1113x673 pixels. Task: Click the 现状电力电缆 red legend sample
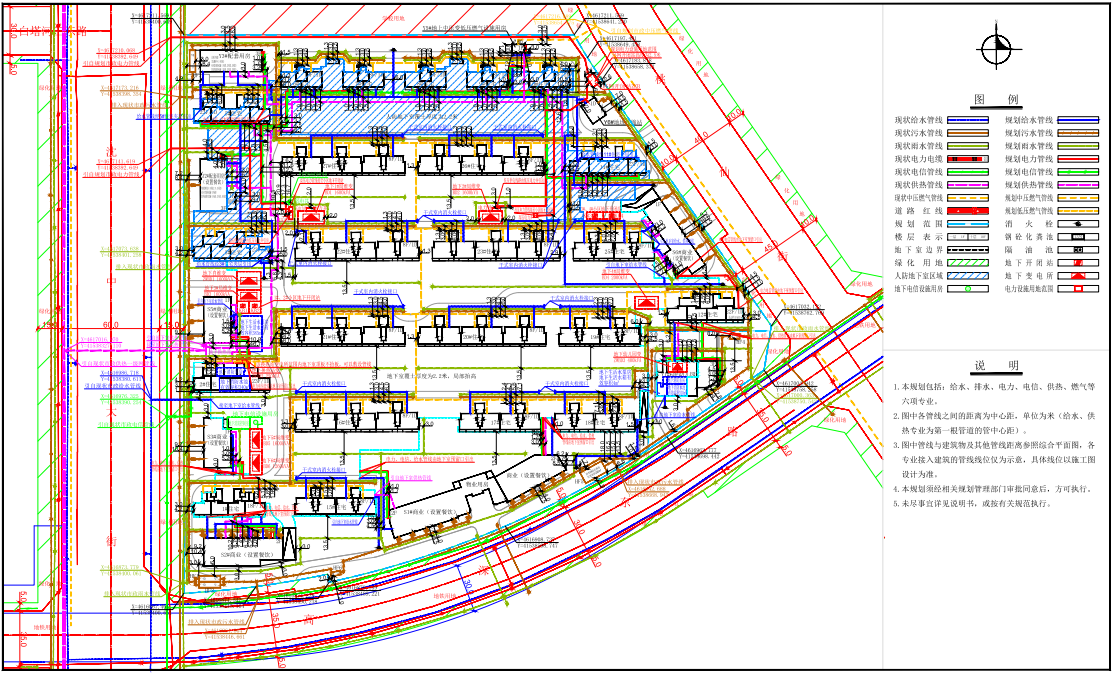[968, 159]
